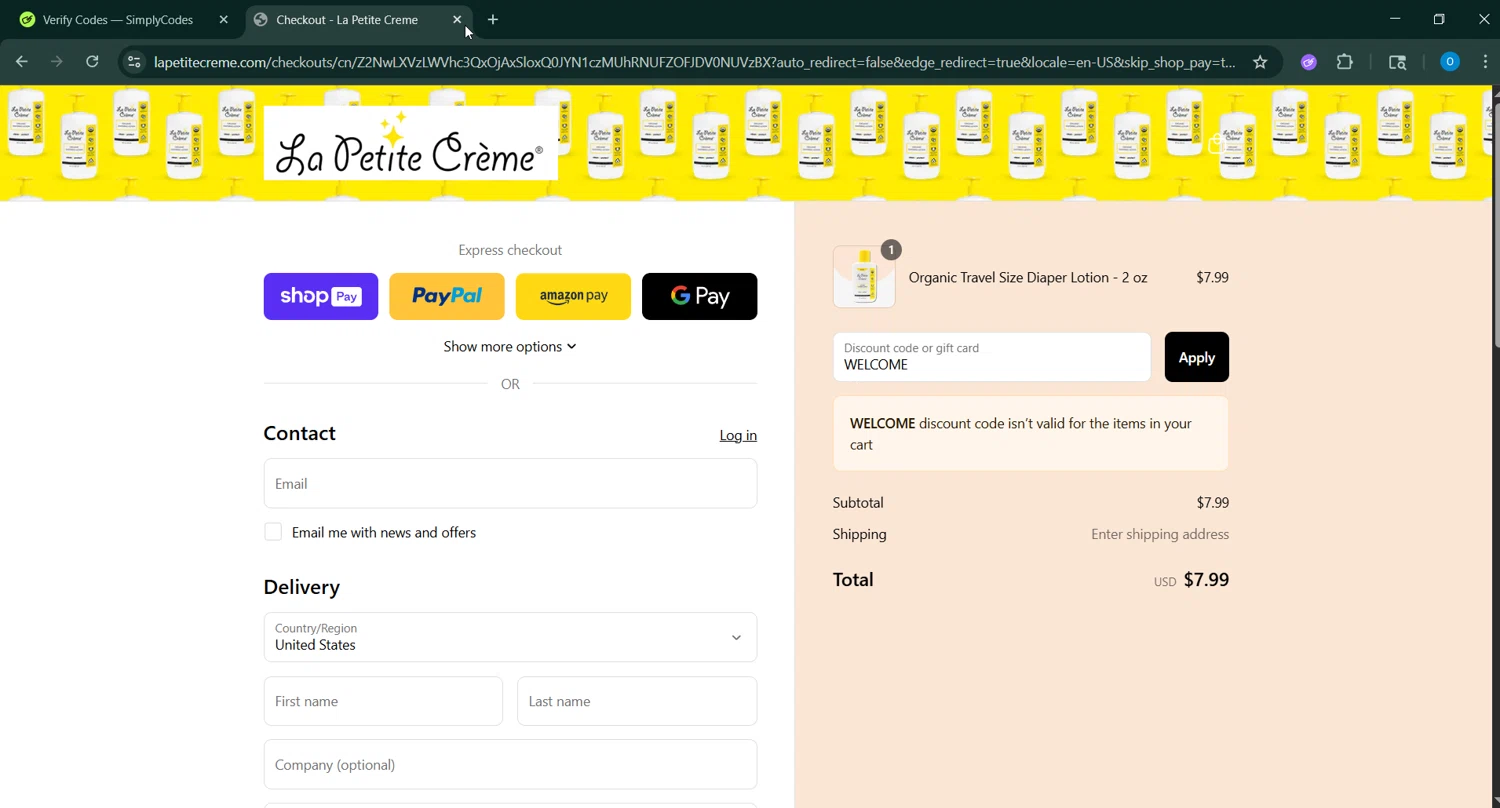Click the Discount code or gift card field

click(992, 357)
